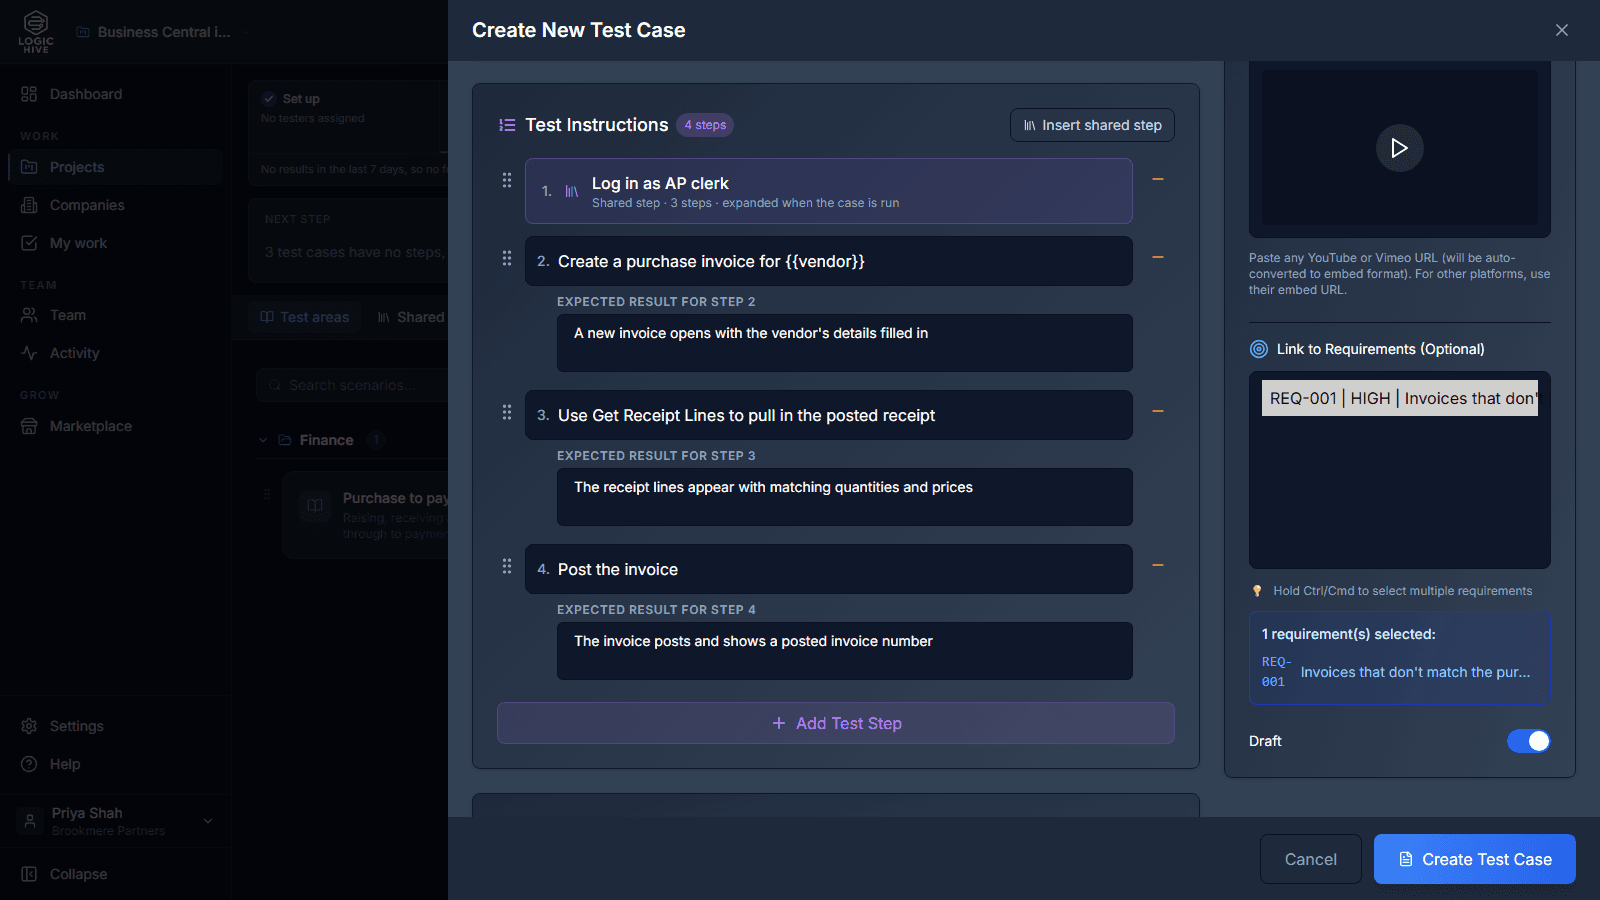Remove step 2 Create a purchase invoice

(1158, 257)
